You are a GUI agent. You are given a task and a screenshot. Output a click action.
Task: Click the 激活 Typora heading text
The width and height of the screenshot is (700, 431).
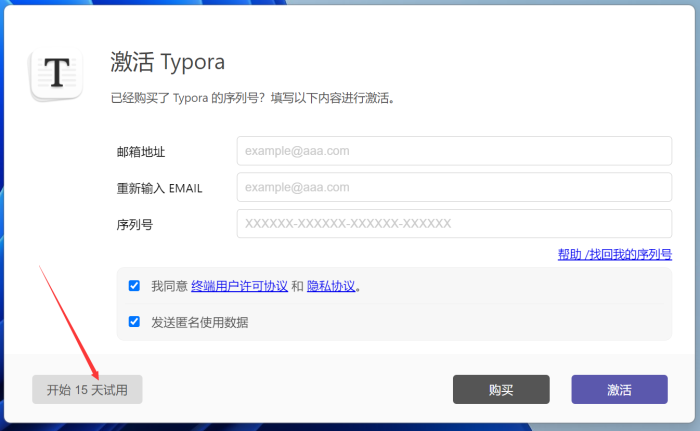(x=167, y=62)
